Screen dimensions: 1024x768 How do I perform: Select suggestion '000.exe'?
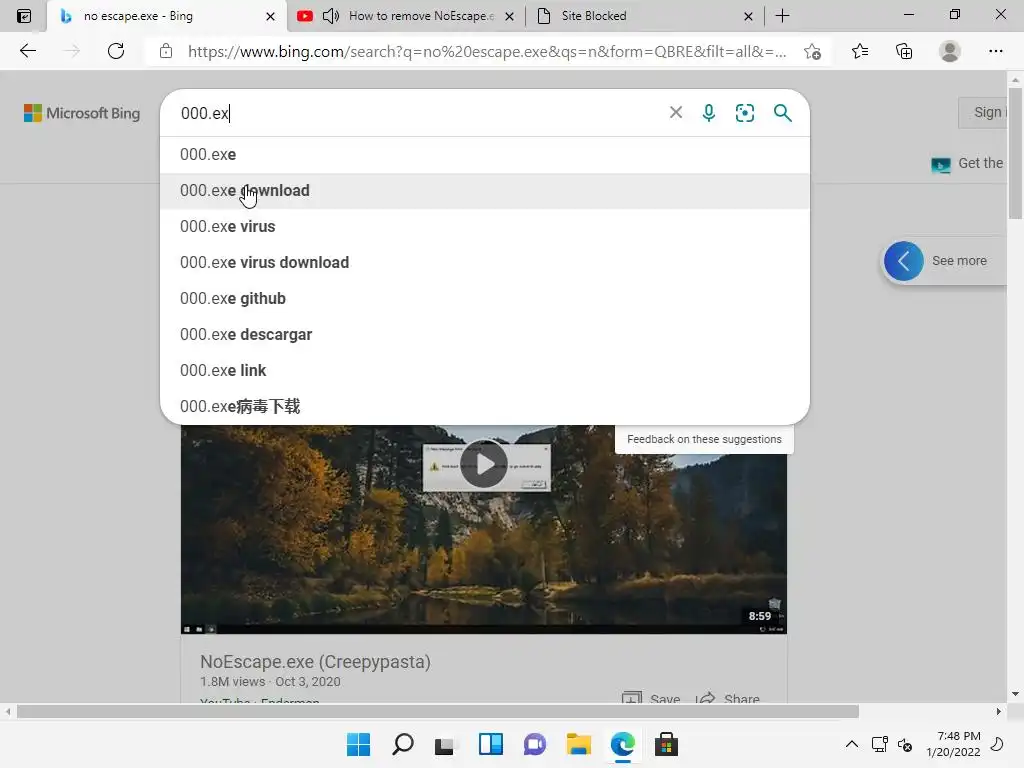pyautogui.click(x=485, y=155)
